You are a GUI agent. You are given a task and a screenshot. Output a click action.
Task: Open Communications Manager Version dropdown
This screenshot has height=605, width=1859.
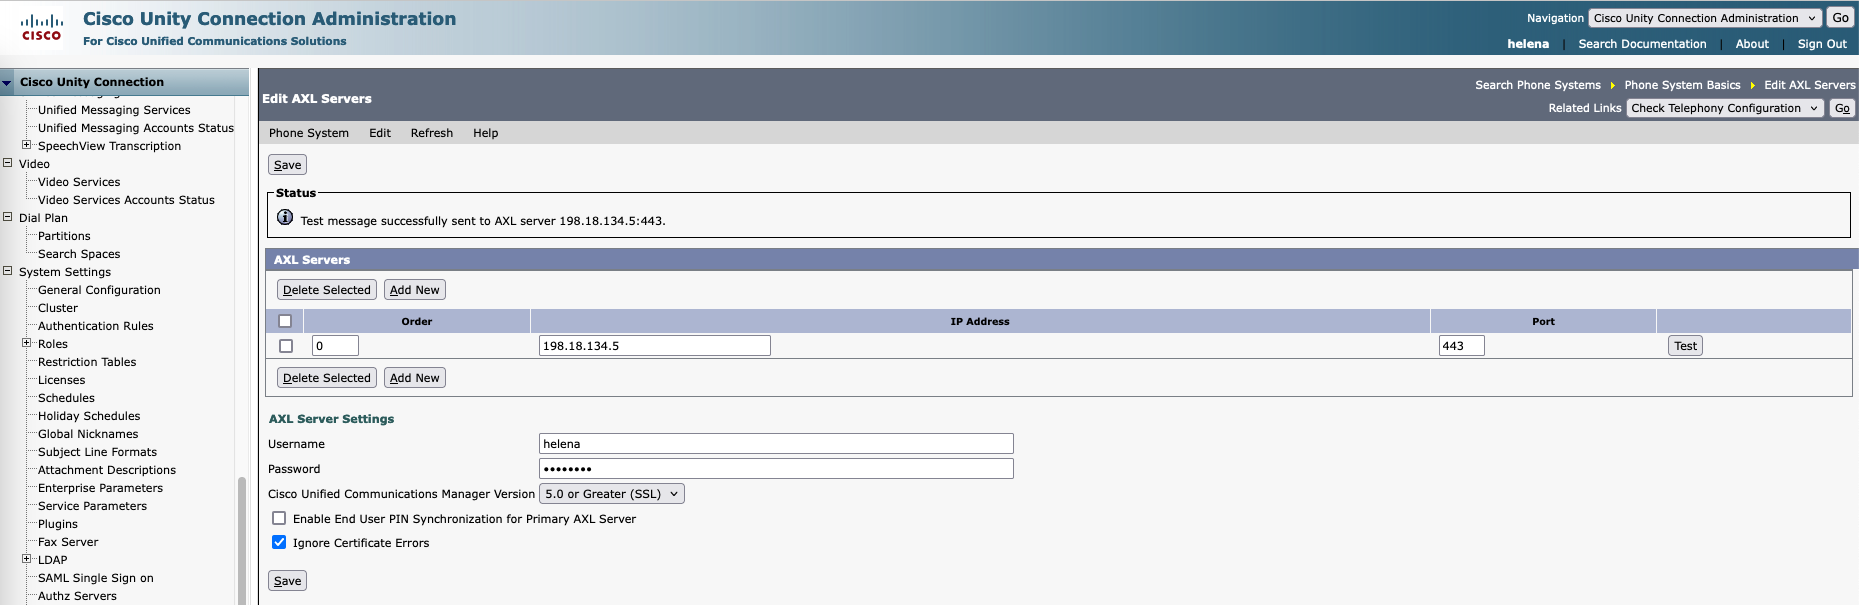click(611, 494)
